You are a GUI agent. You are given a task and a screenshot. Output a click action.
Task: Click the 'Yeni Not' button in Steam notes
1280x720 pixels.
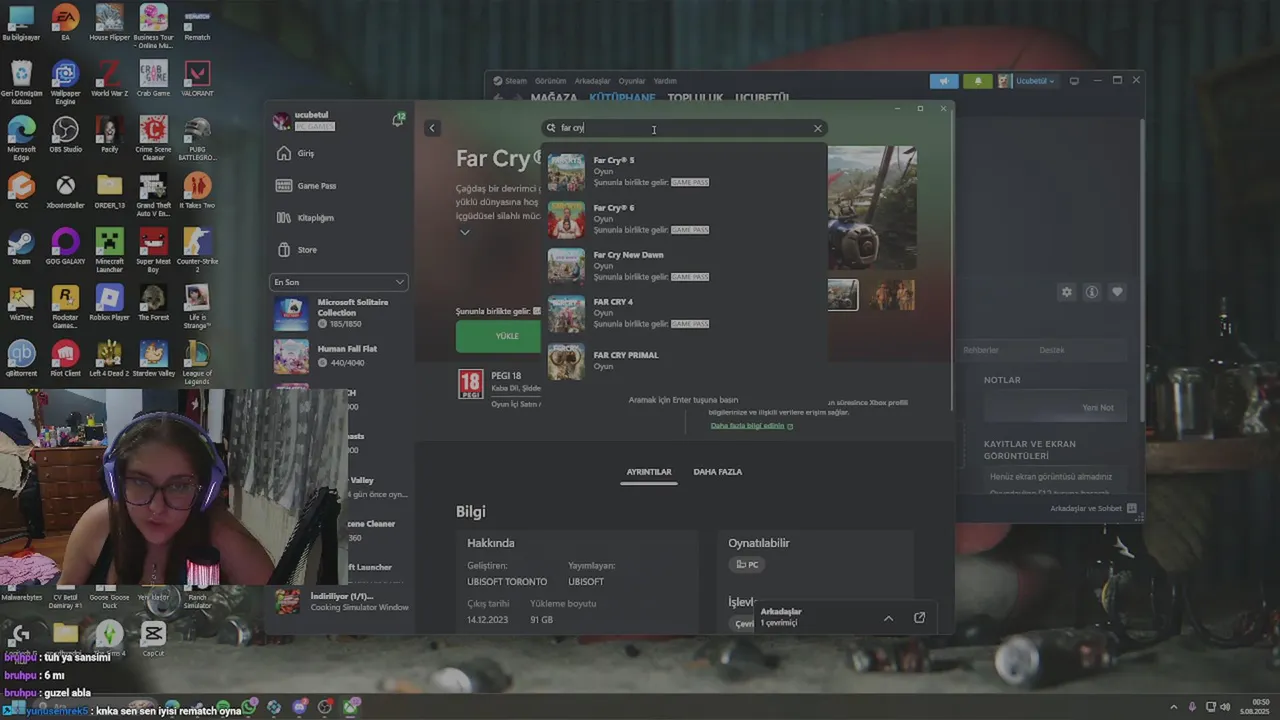(x=1097, y=407)
